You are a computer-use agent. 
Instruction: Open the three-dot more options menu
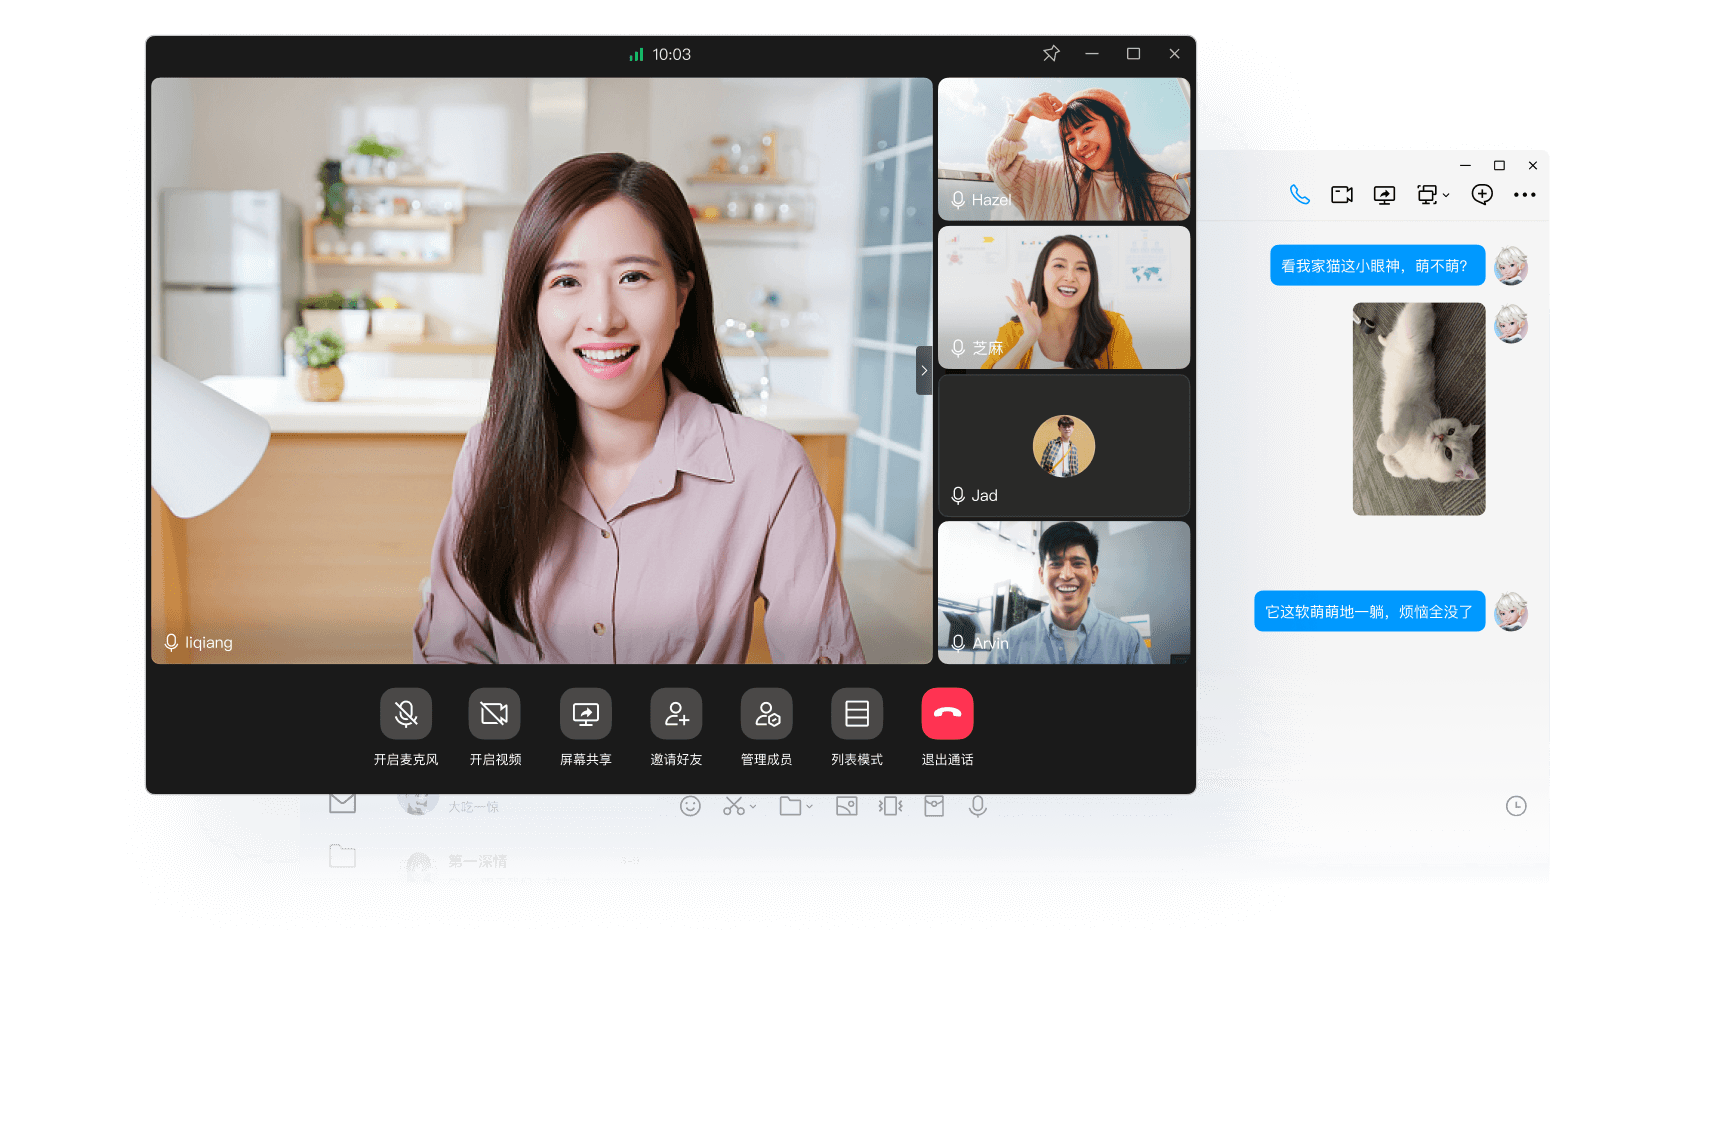coord(1524,195)
